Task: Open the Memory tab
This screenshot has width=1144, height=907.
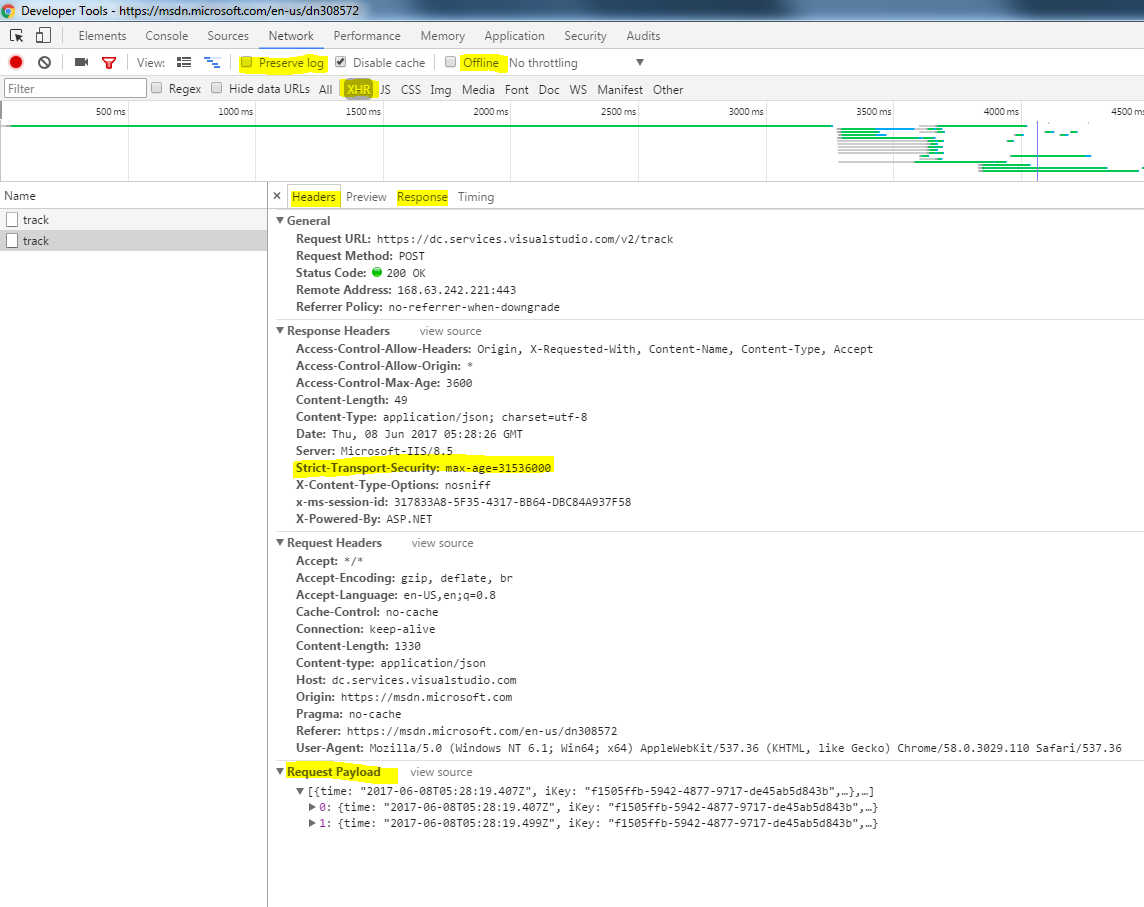Action: [442, 36]
